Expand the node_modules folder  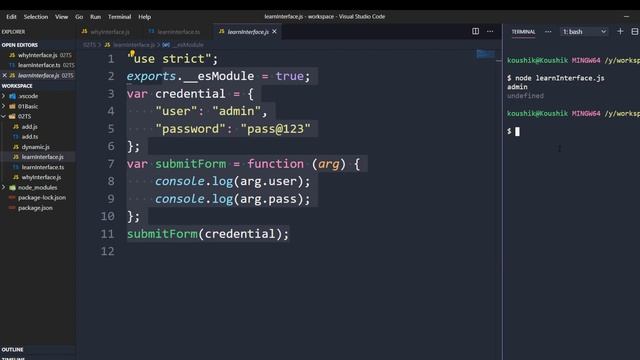tap(37, 187)
